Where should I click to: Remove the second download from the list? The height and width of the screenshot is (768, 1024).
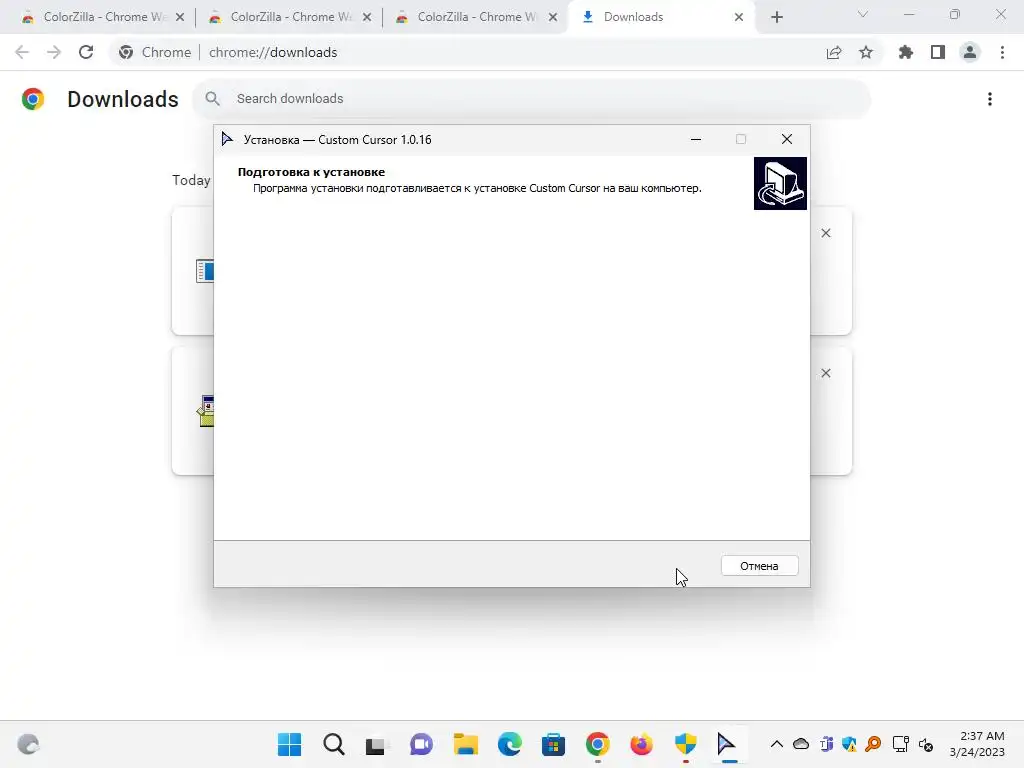[825, 373]
